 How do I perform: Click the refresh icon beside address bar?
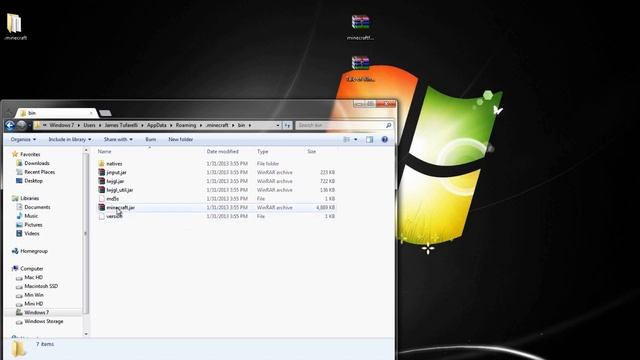(287, 125)
